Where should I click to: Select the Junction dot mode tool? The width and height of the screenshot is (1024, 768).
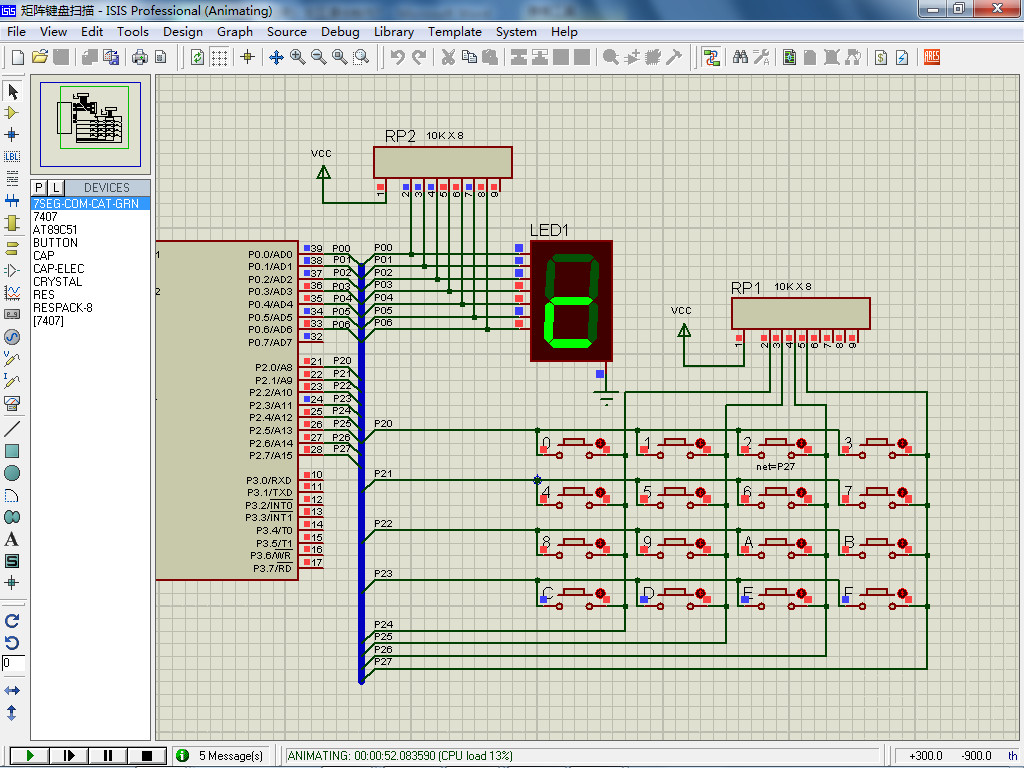(x=12, y=134)
